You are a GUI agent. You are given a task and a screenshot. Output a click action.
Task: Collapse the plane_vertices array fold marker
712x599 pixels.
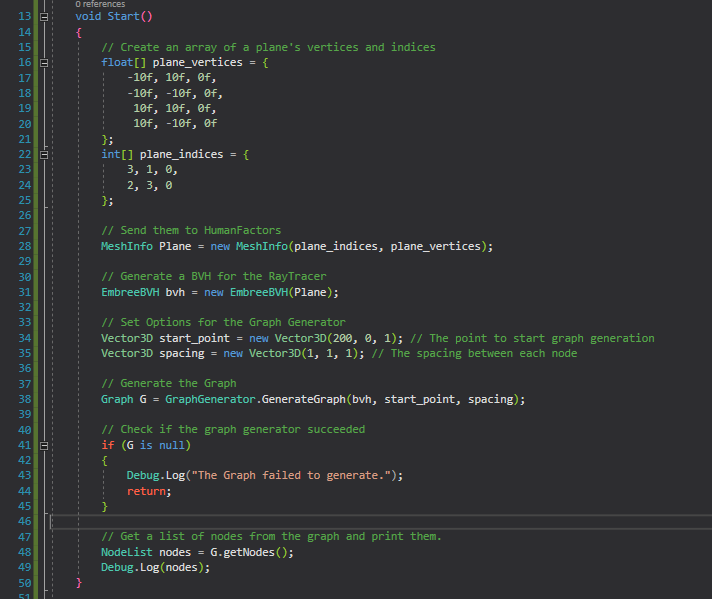(x=44, y=63)
